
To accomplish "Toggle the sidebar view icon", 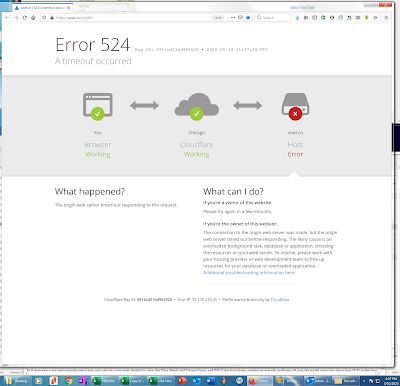I will 314,18.
